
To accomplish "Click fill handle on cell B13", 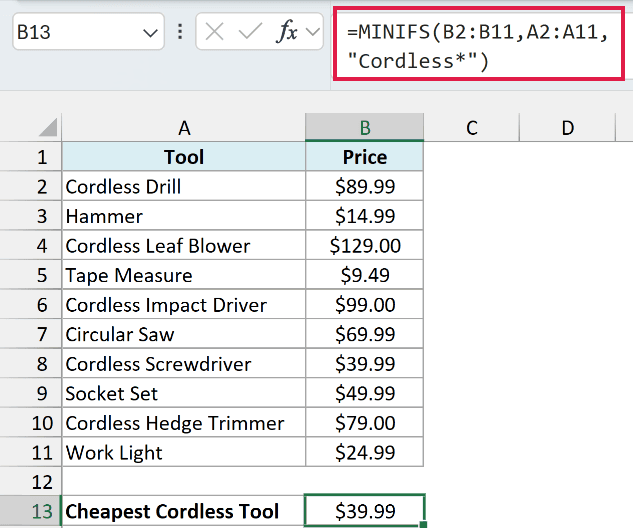I will (423, 524).
